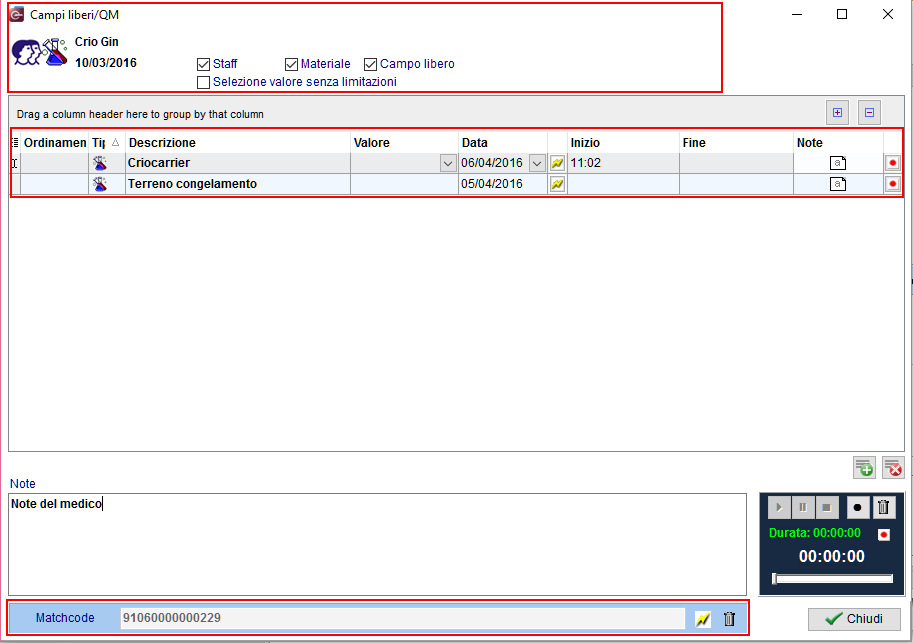Expand all groups with plus button
The image size is (913, 643).
click(837, 112)
